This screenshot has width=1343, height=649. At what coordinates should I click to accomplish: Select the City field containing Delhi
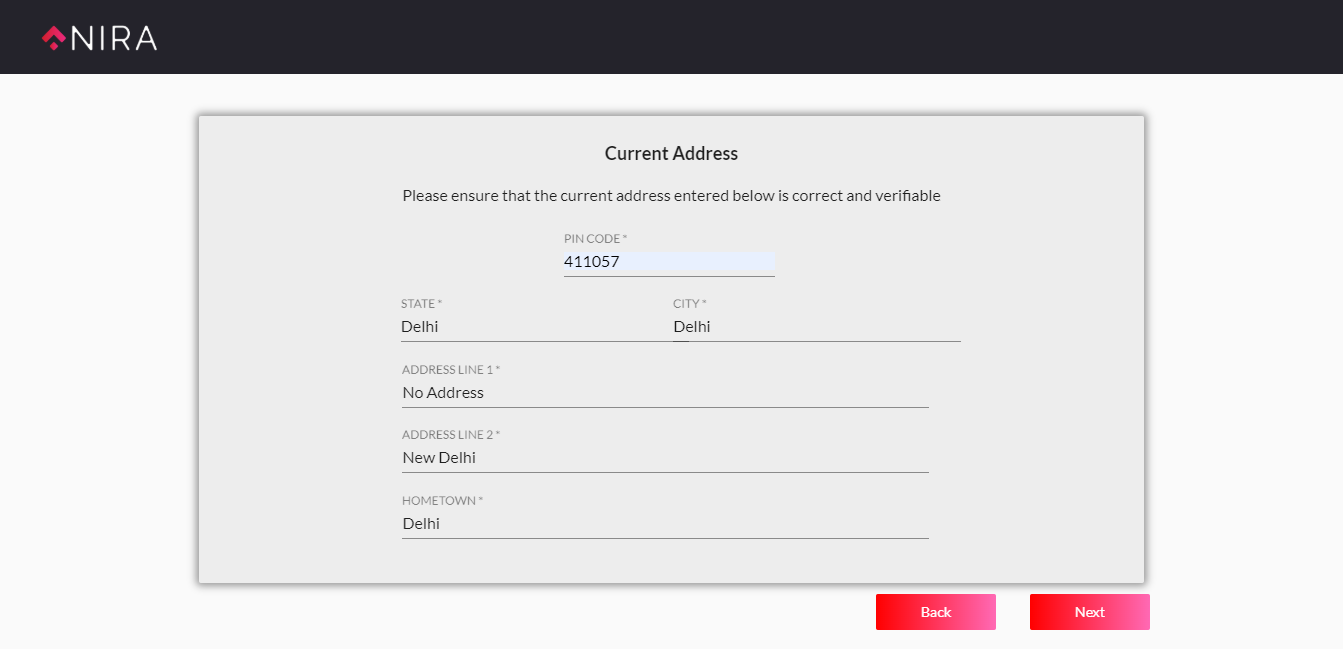click(x=816, y=327)
